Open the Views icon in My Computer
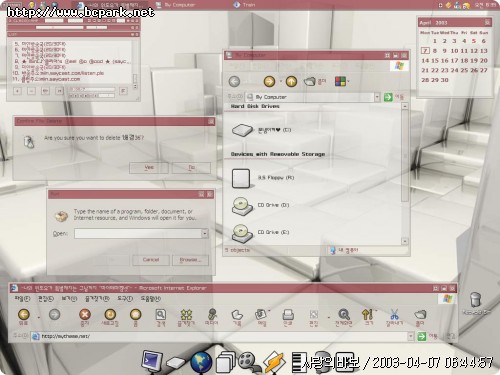This screenshot has width=500, height=375. click(340, 81)
